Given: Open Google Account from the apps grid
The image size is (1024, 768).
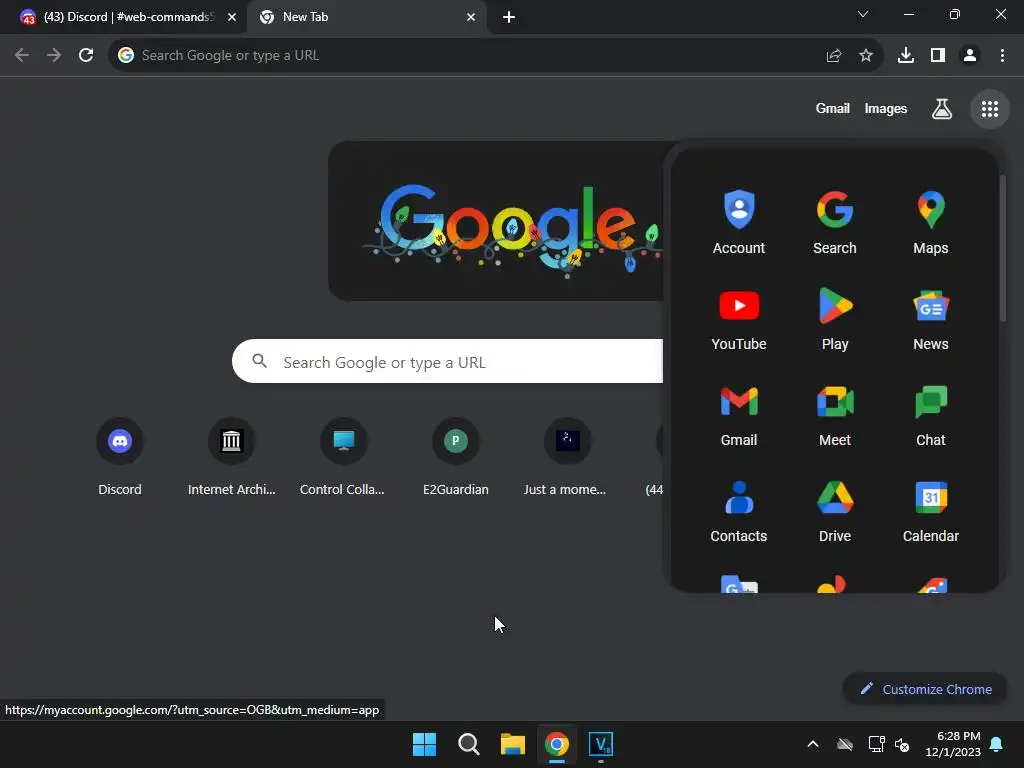Looking at the screenshot, I should 739,222.
